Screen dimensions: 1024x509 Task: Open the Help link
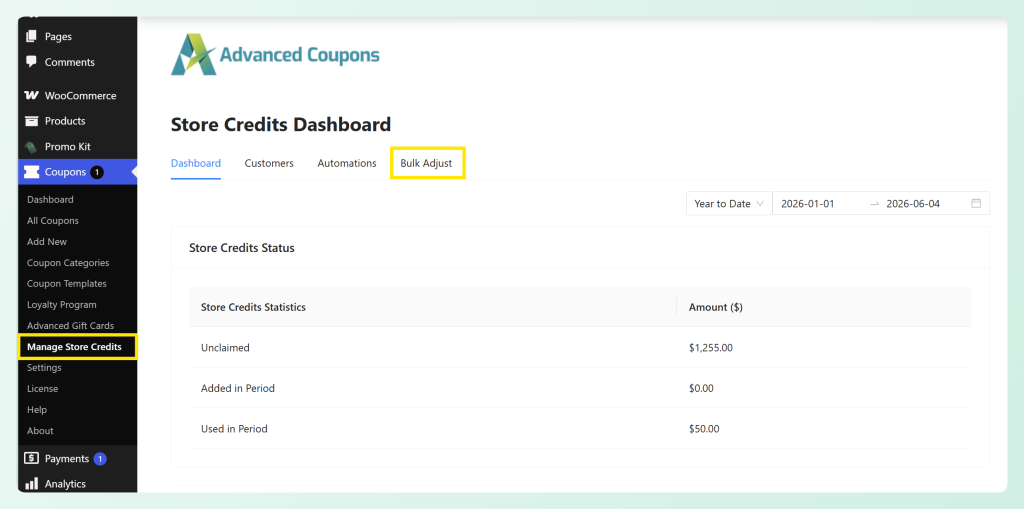click(x=37, y=410)
